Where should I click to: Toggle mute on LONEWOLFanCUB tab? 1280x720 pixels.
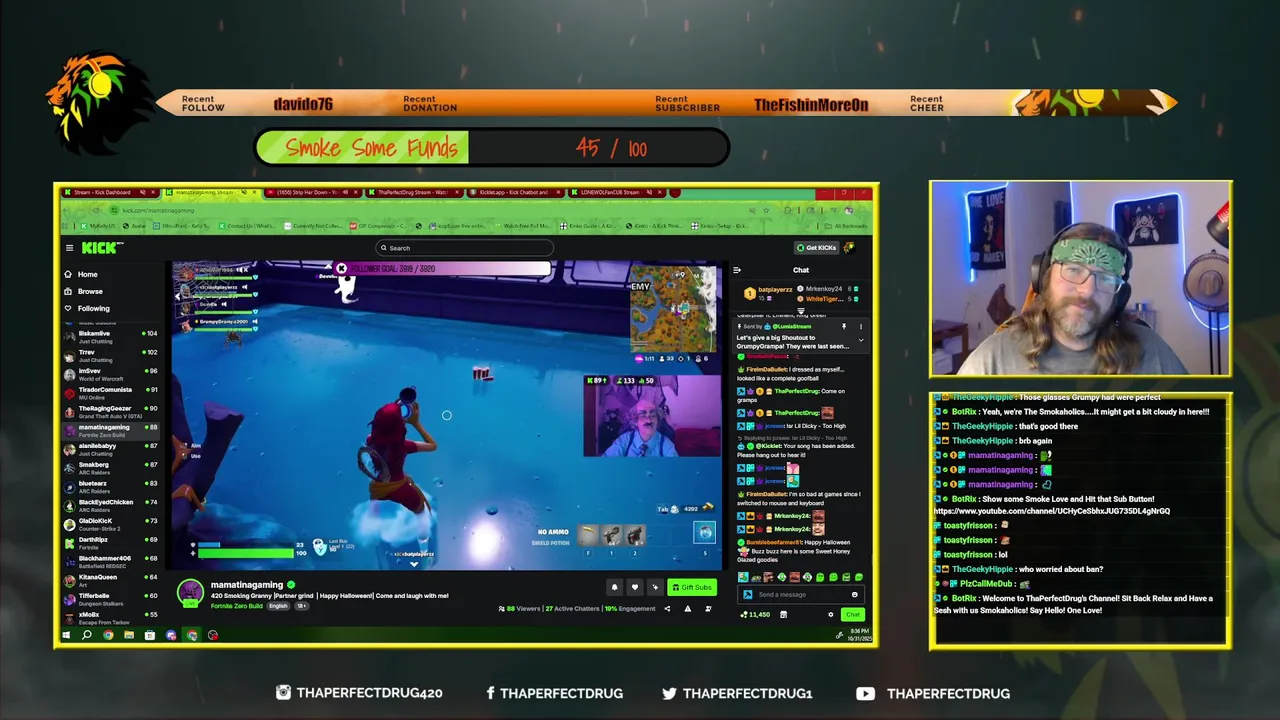pos(649,192)
